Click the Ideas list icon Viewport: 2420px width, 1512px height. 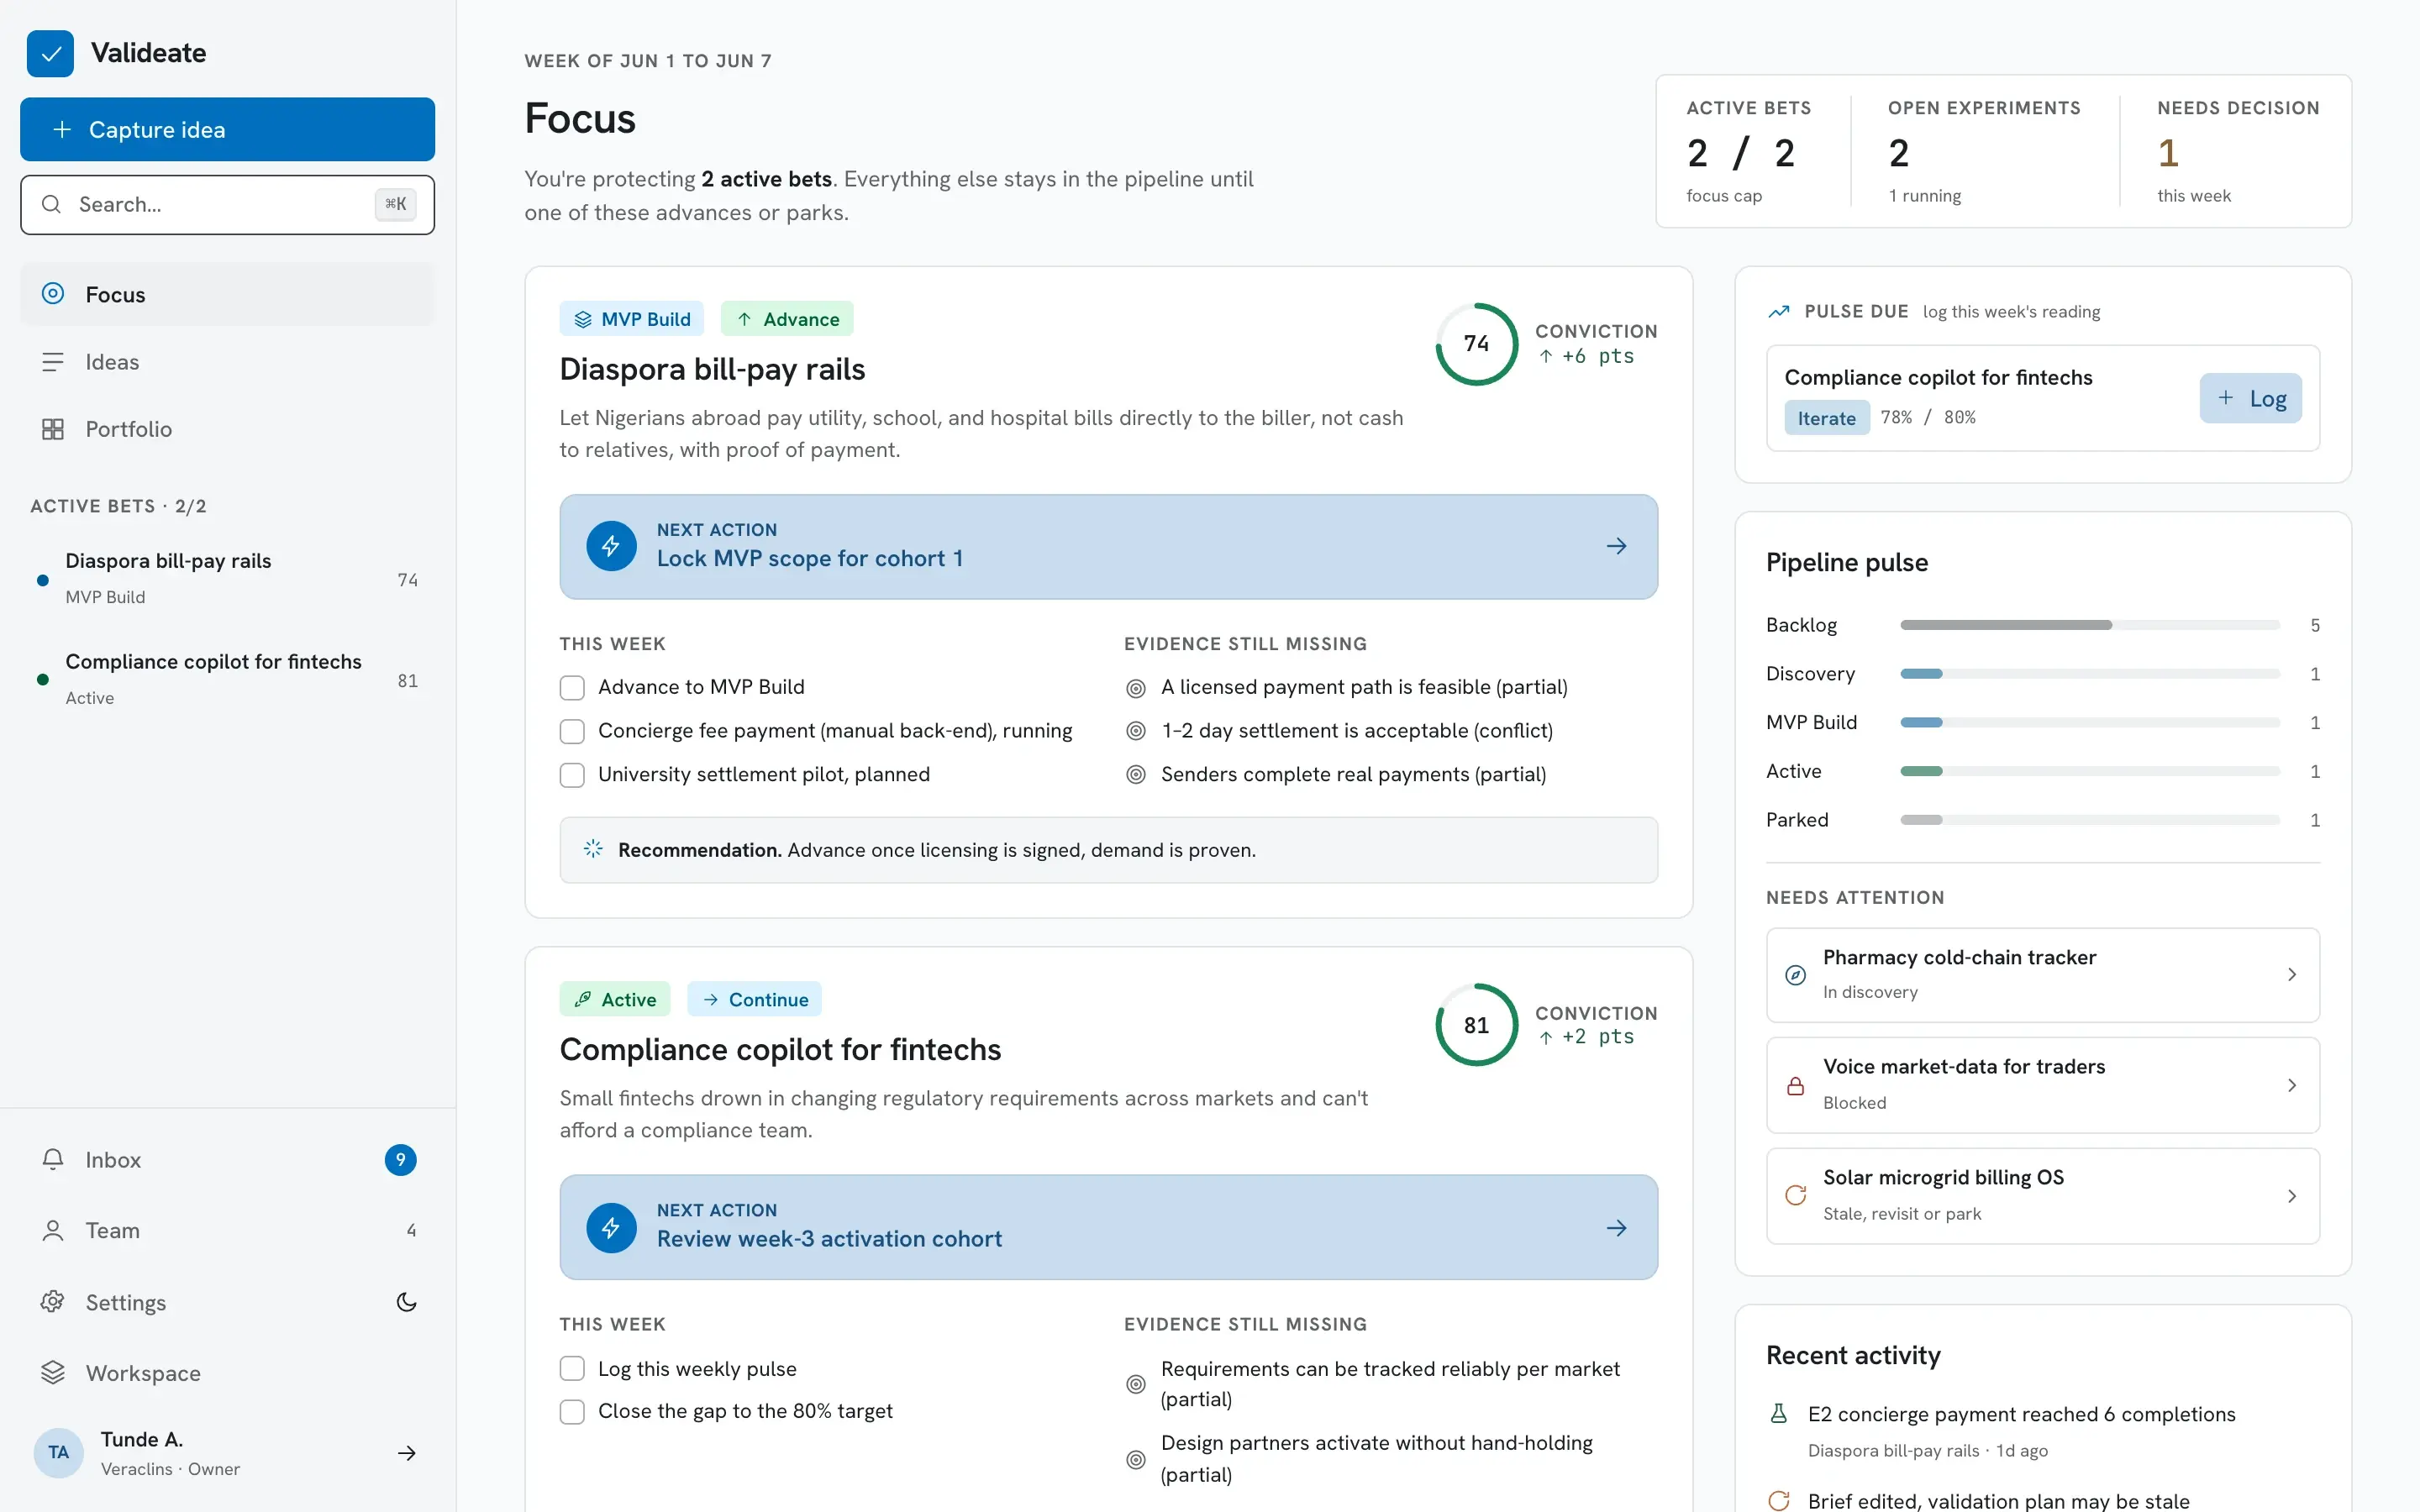[53, 362]
